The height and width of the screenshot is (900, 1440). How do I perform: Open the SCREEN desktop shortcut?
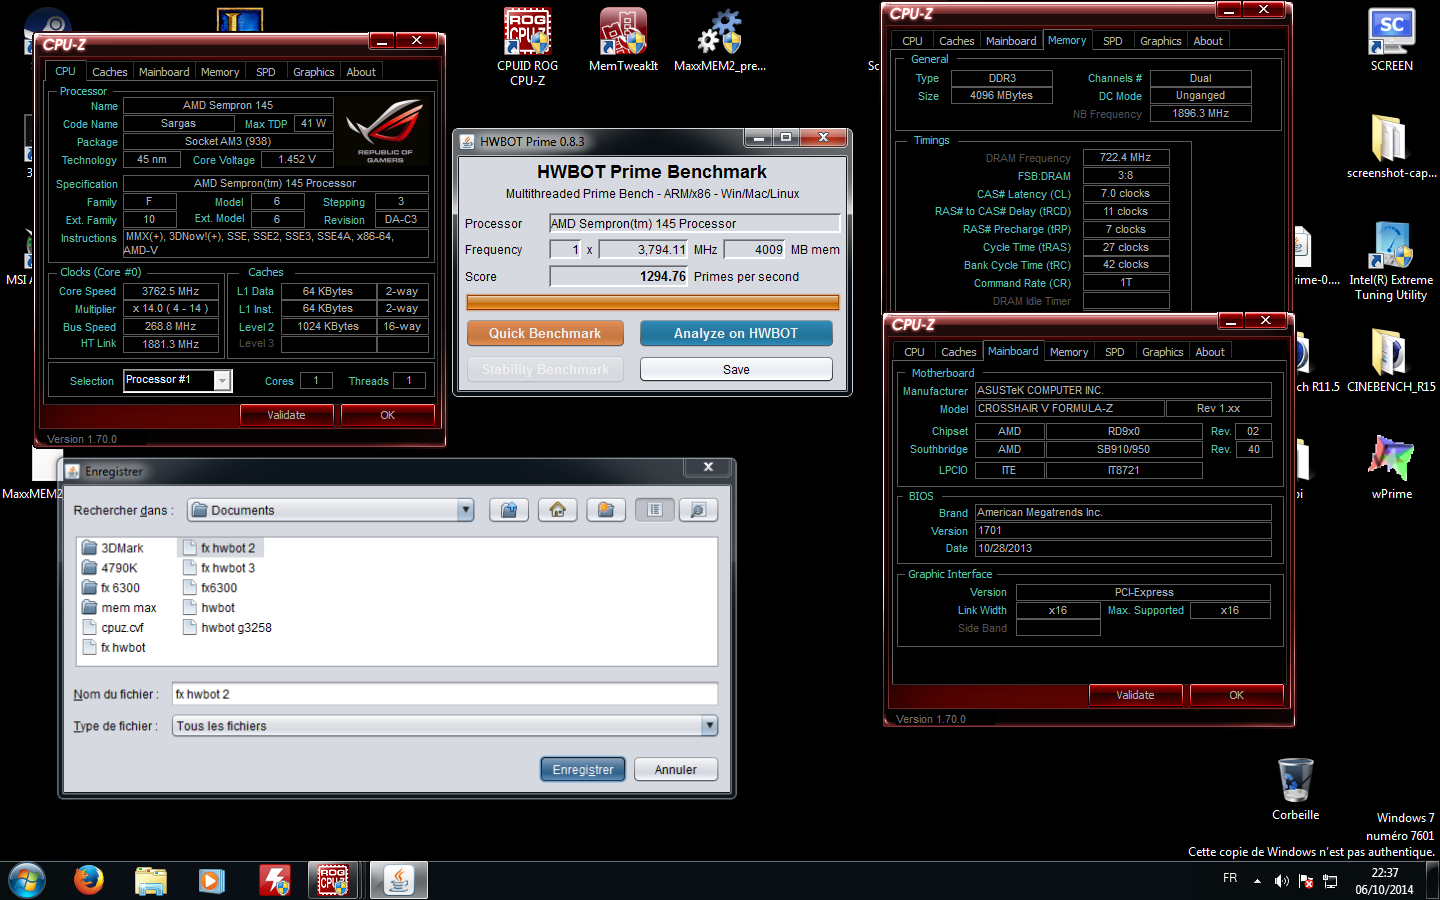point(1391,40)
